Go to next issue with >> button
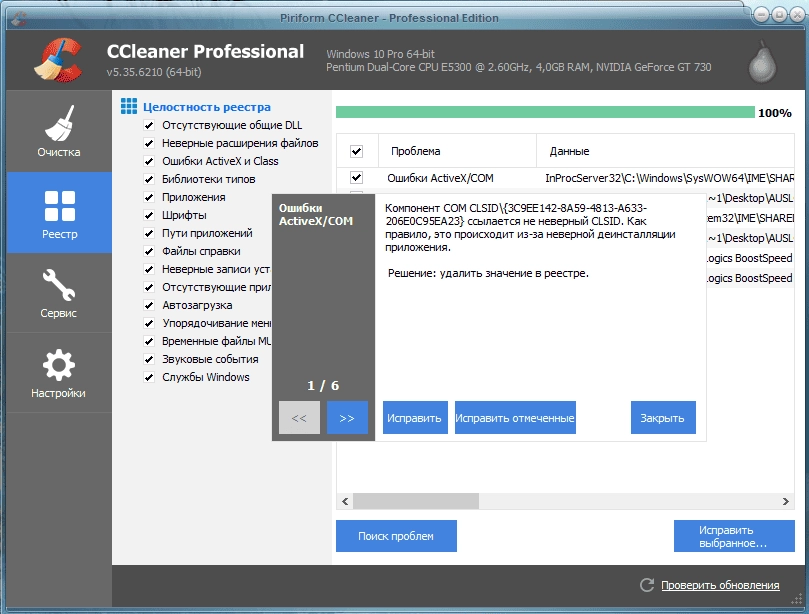 (347, 417)
